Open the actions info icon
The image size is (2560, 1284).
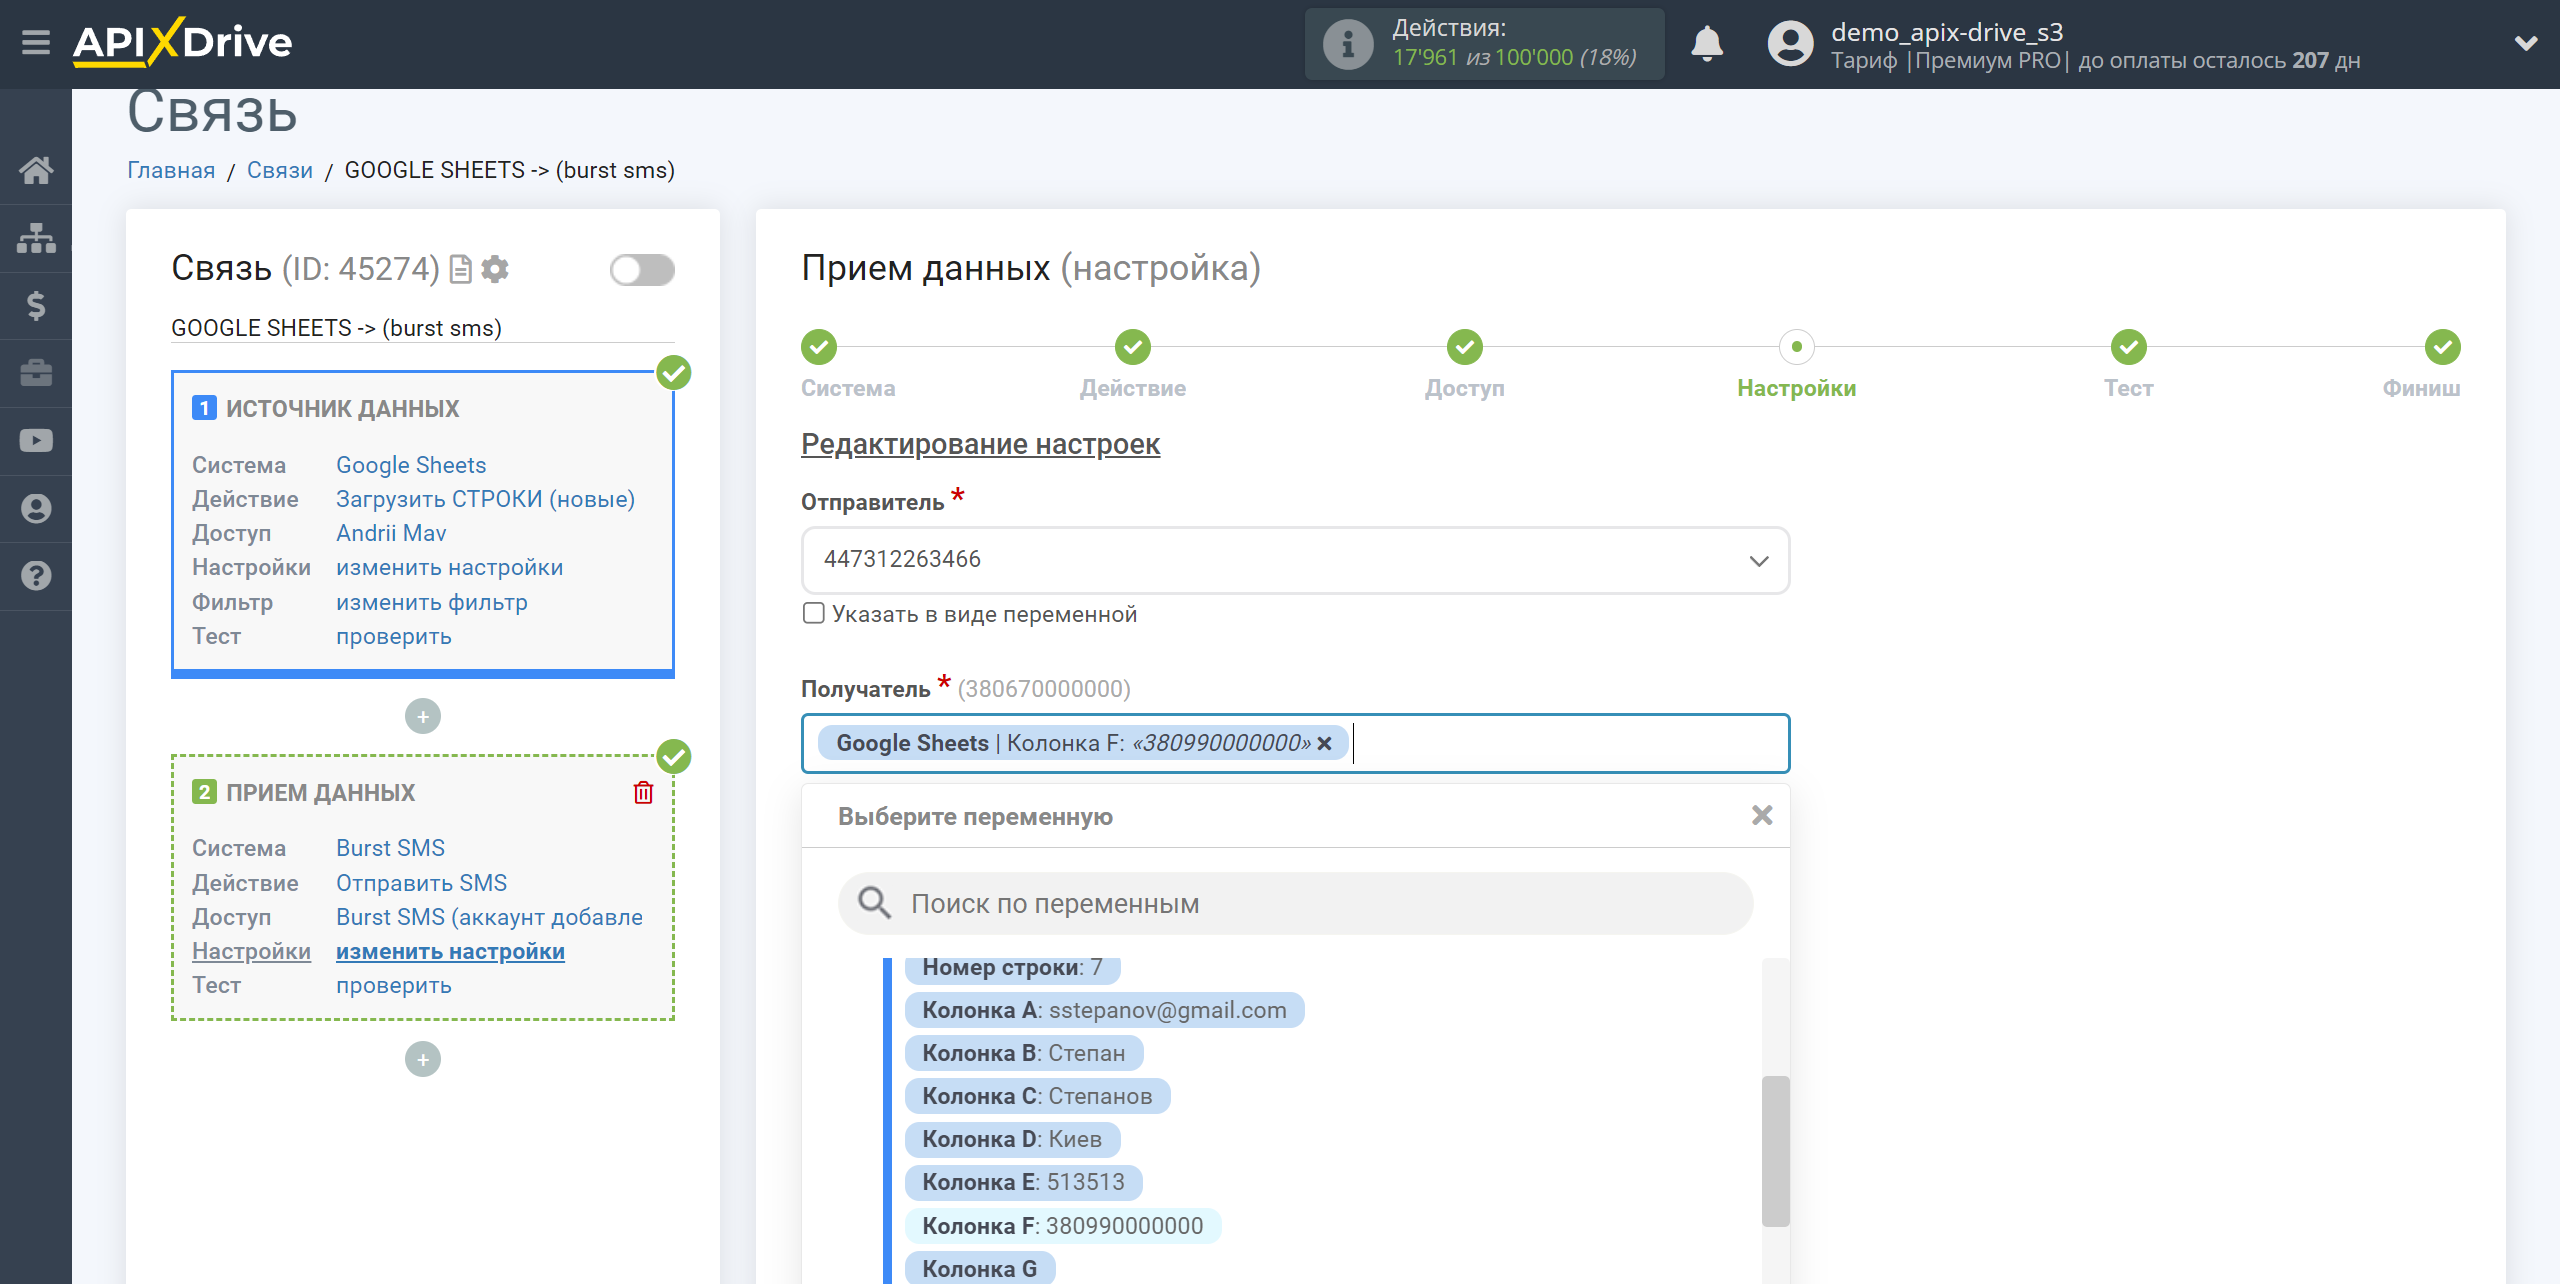pyautogui.click(x=1347, y=44)
